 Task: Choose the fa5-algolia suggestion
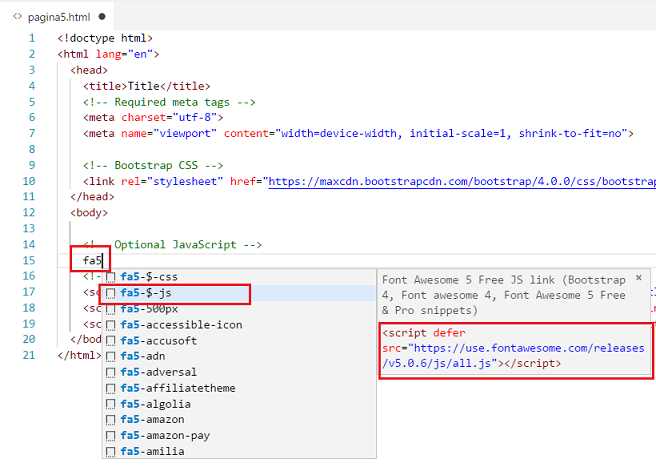(x=239, y=404)
